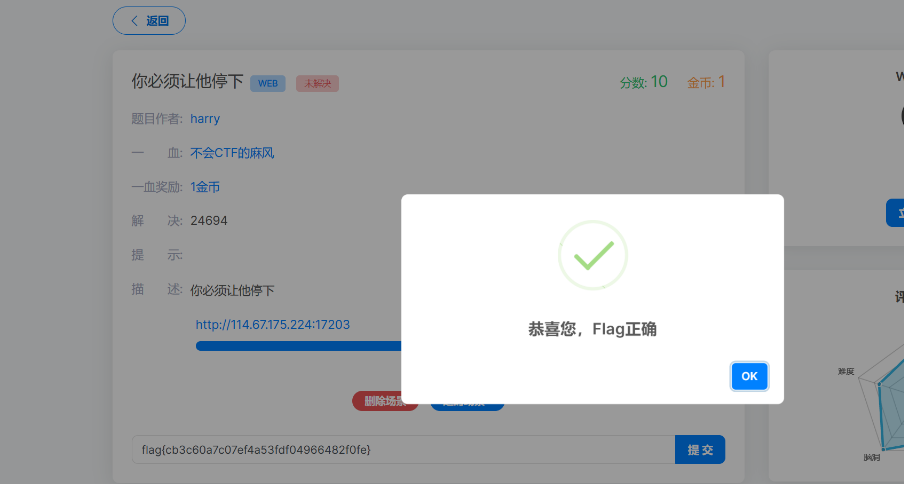
Task: Click the radar chart on the right
Action: [882, 403]
